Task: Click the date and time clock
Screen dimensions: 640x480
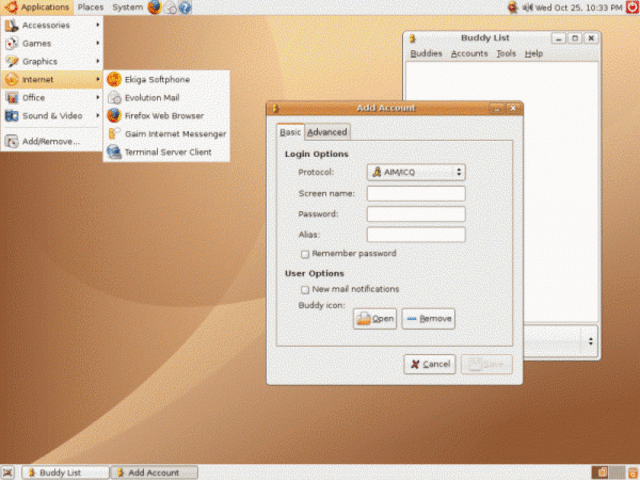Action: (x=579, y=7)
